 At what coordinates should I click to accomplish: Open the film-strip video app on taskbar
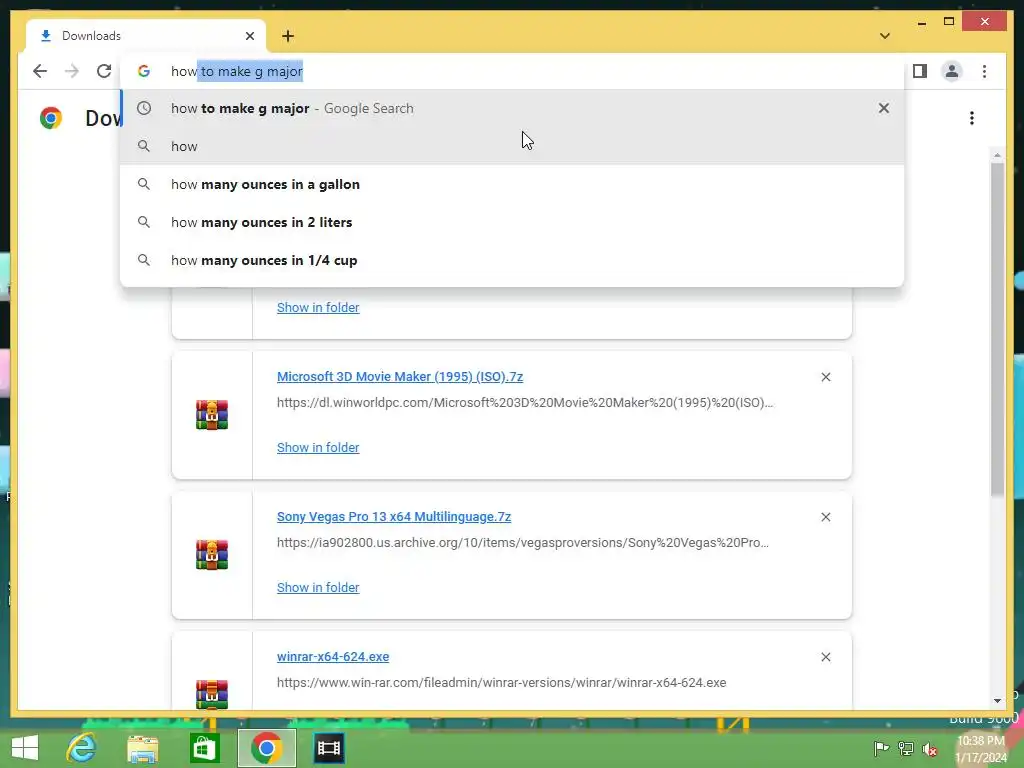pos(328,748)
